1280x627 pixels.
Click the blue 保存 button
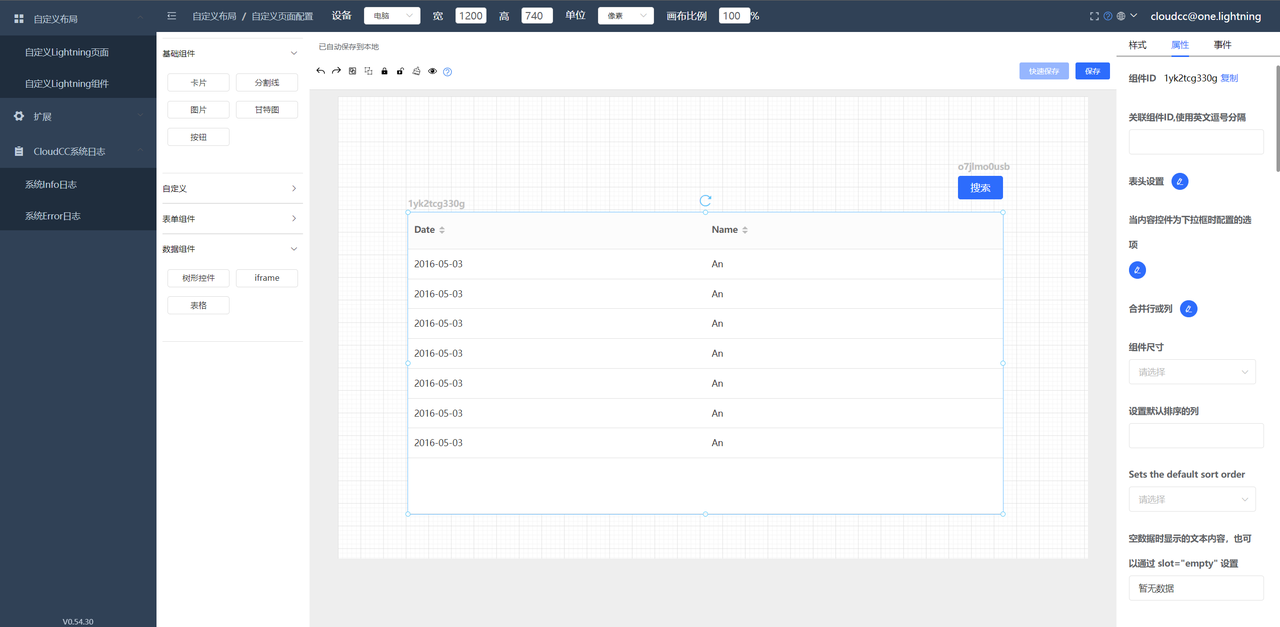pos(1092,71)
